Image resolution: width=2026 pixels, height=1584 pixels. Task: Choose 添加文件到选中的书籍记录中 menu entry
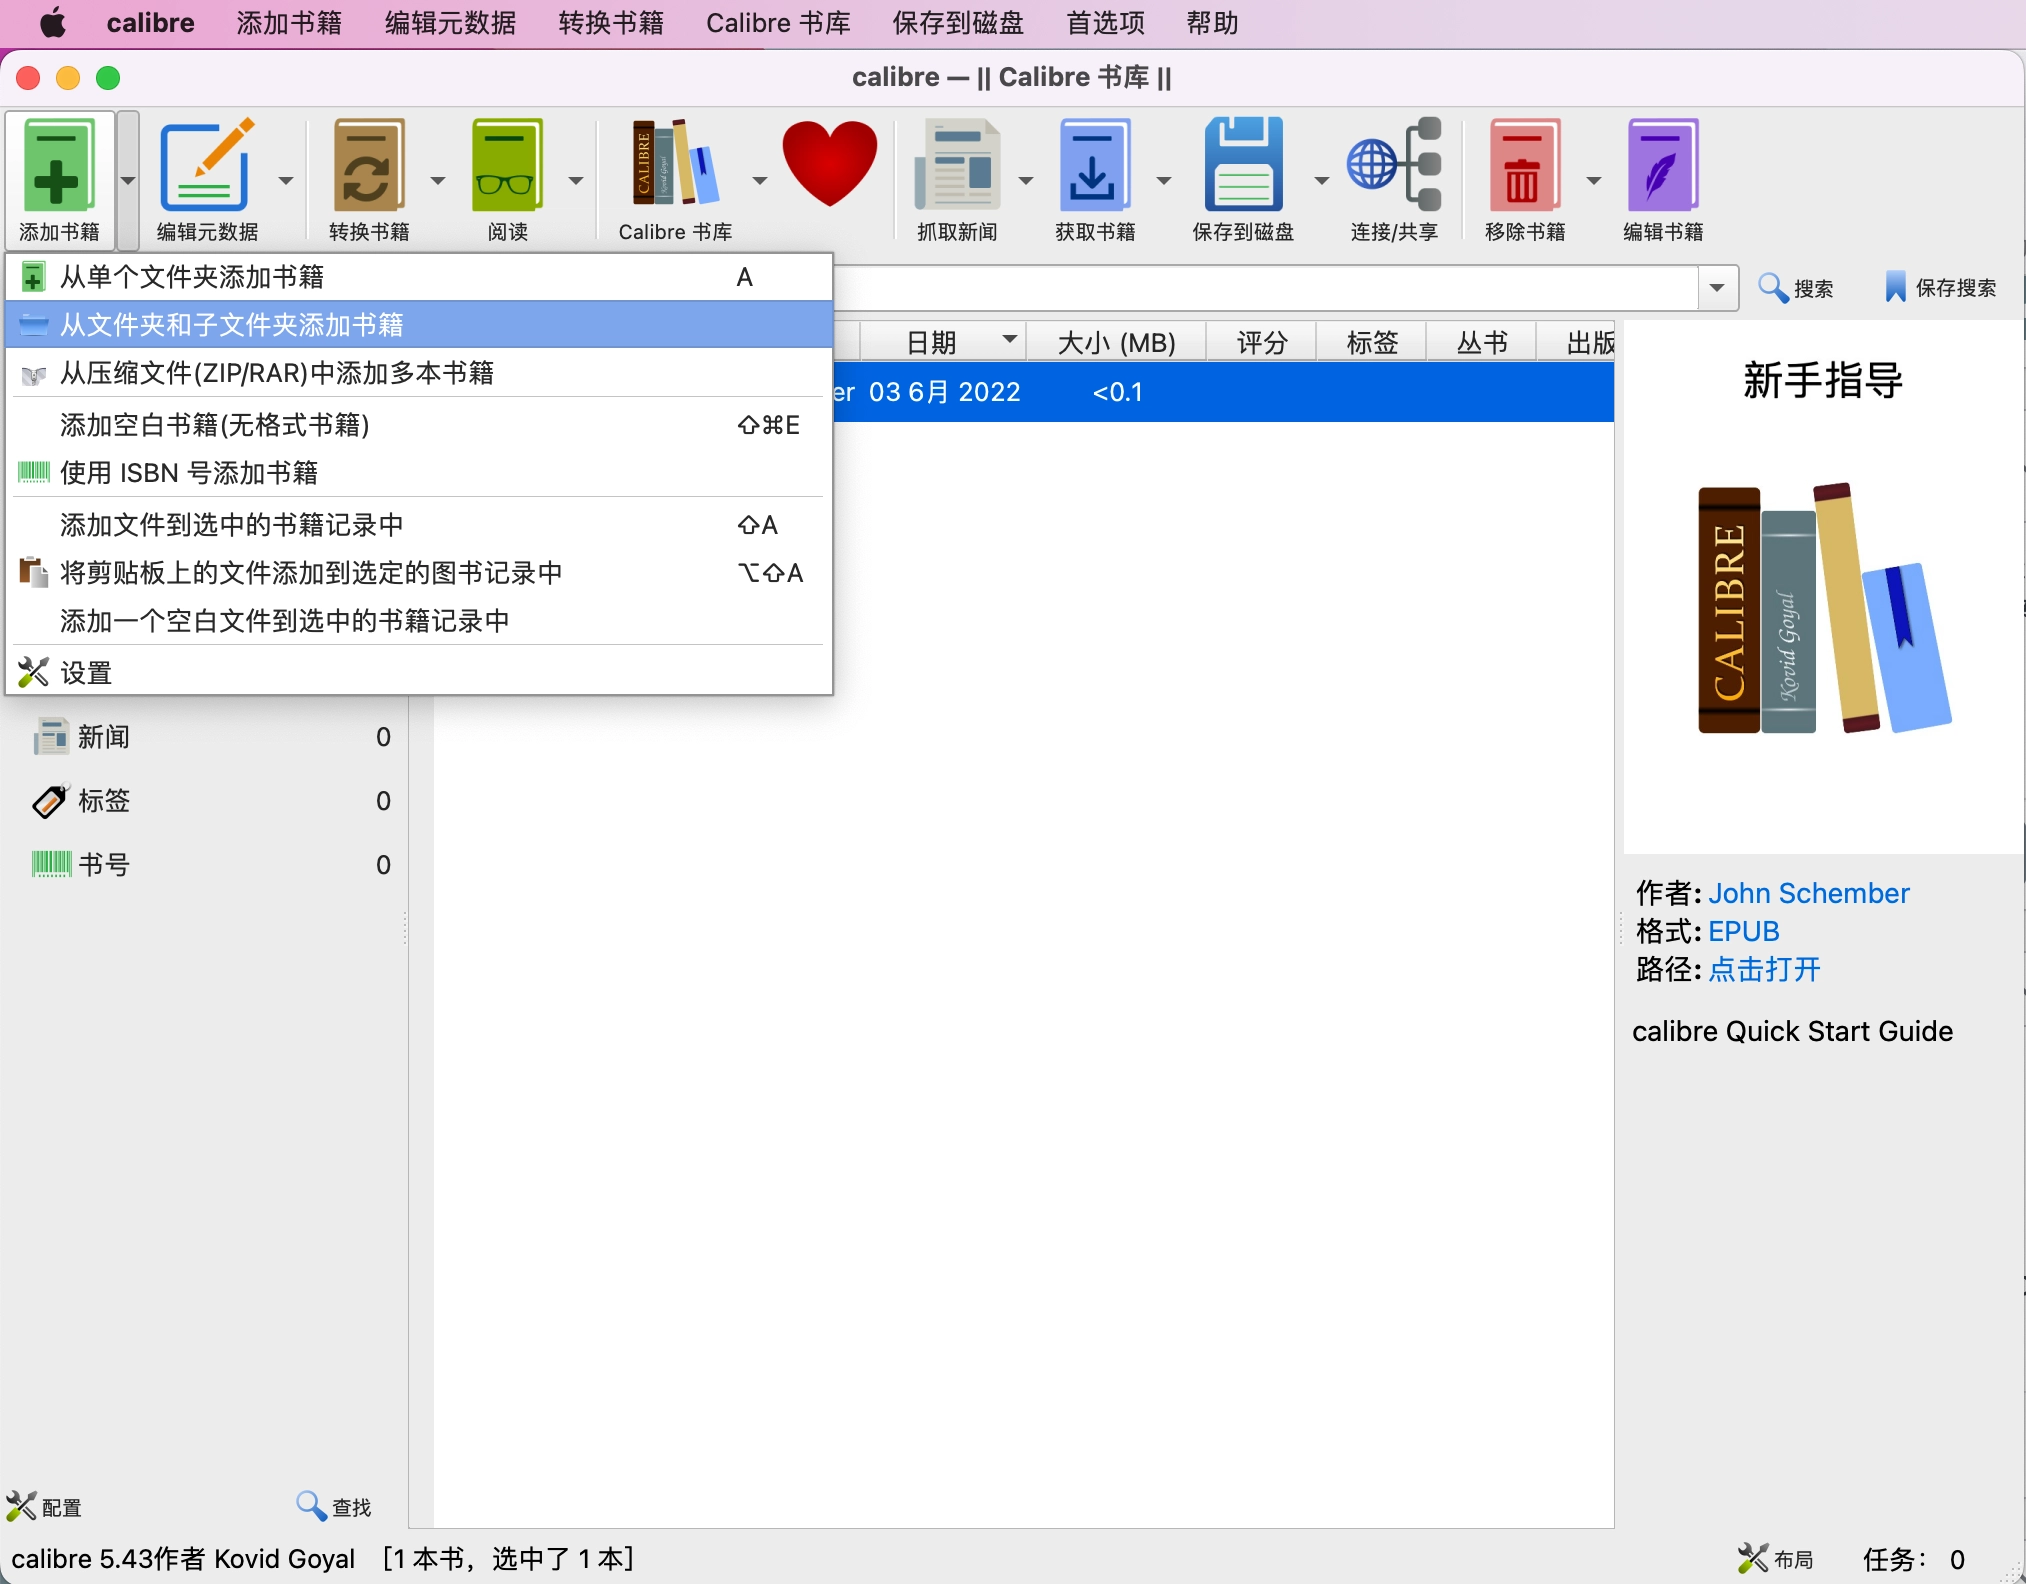coord(419,524)
